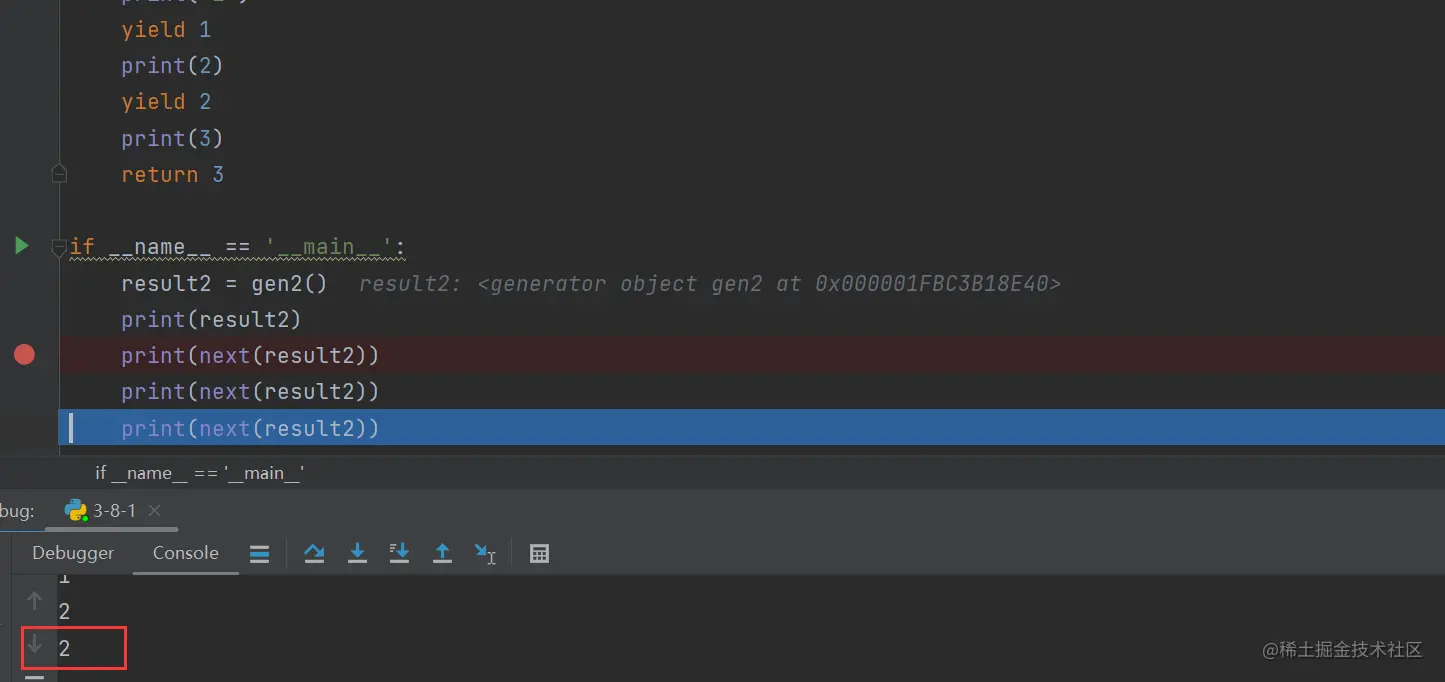The width and height of the screenshot is (1445, 682).
Task: Open the Evaluate Expression calculator icon
Action: (x=539, y=553)
